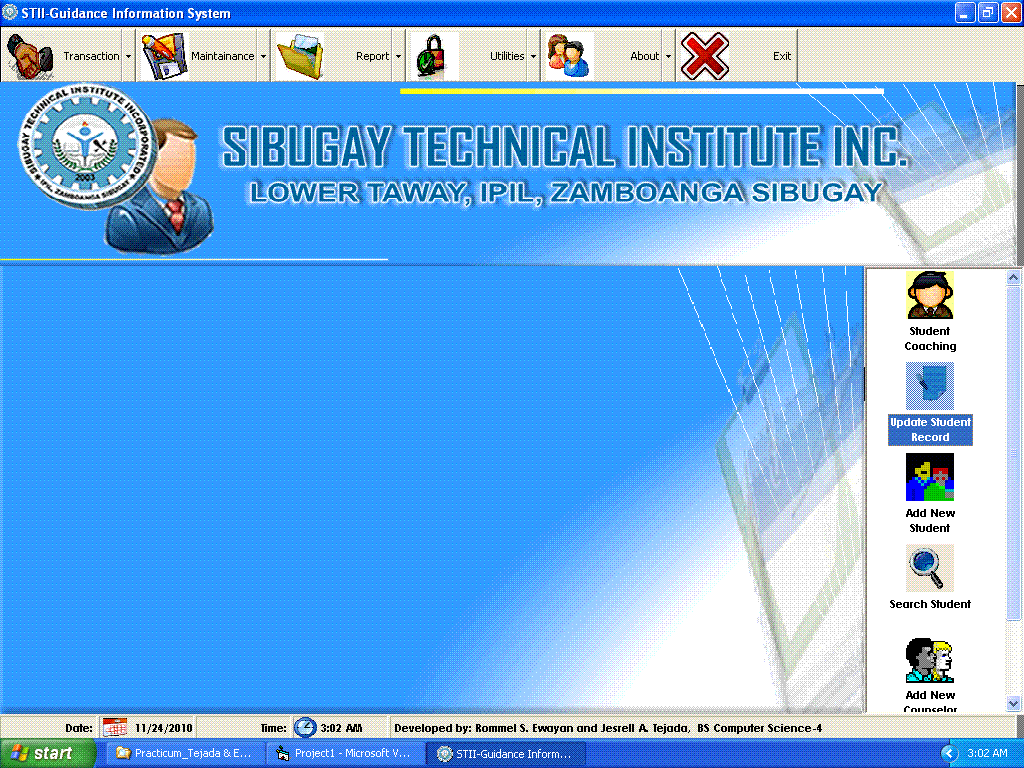Viewport: 1024px width, 768px height.
Task: Click the Student Coaching label
Action: point(930,338)
